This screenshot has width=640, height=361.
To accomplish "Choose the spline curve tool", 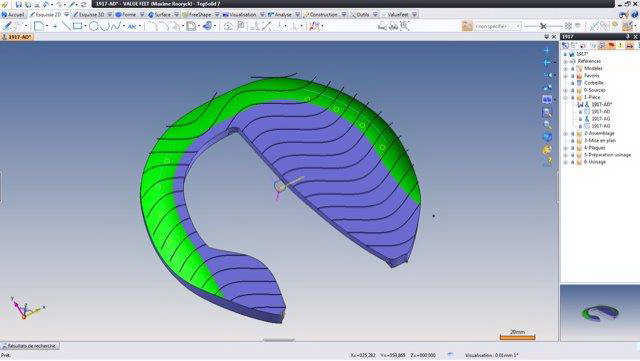I will click(x=116, y=26).
